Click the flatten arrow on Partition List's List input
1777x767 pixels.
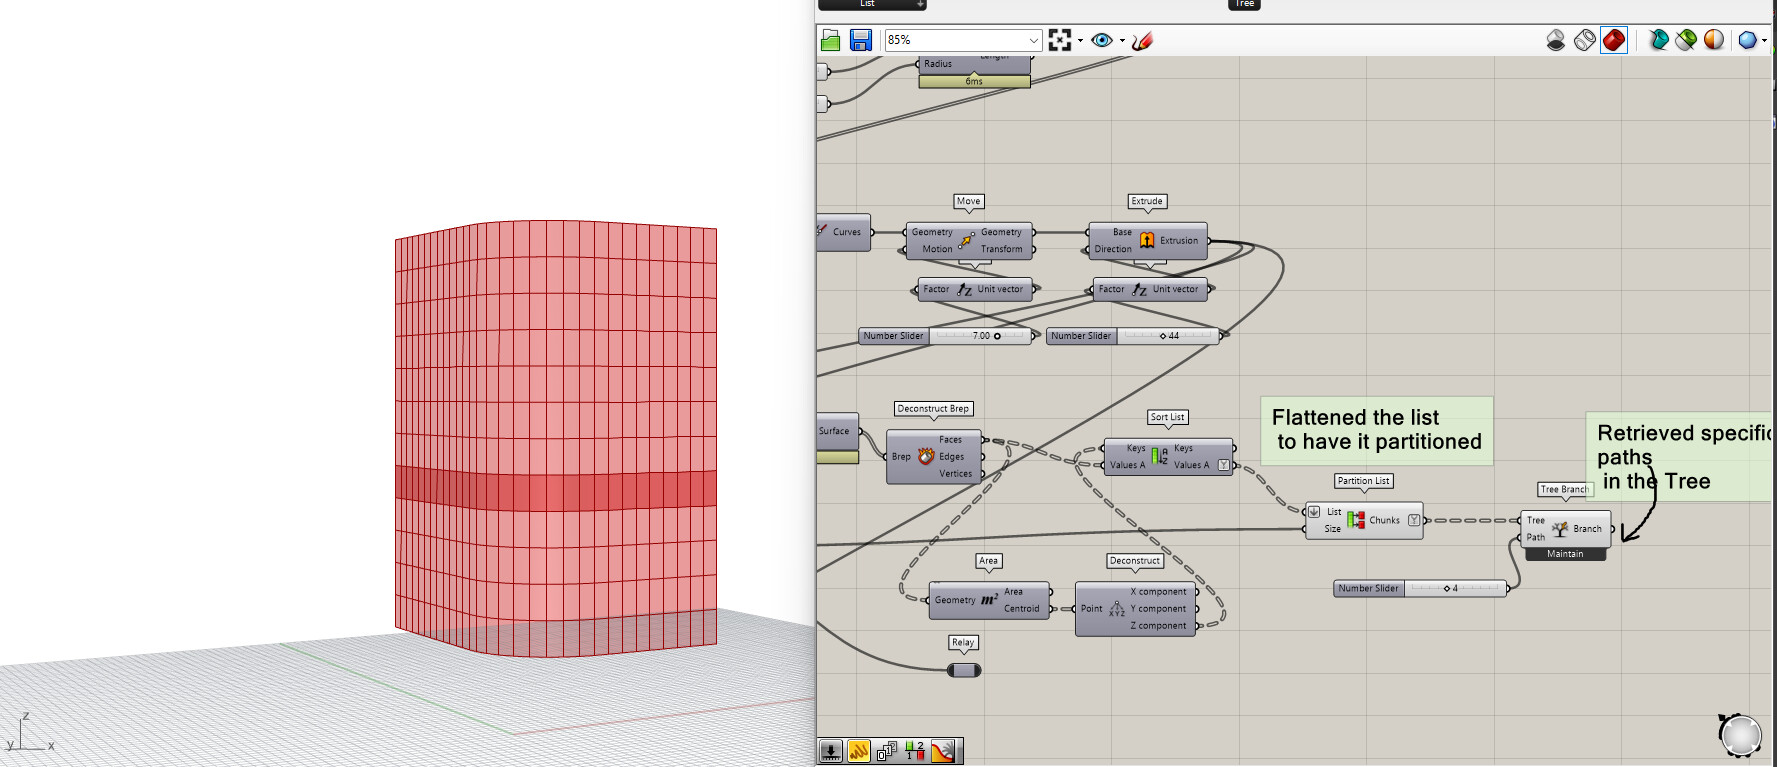1314,512
